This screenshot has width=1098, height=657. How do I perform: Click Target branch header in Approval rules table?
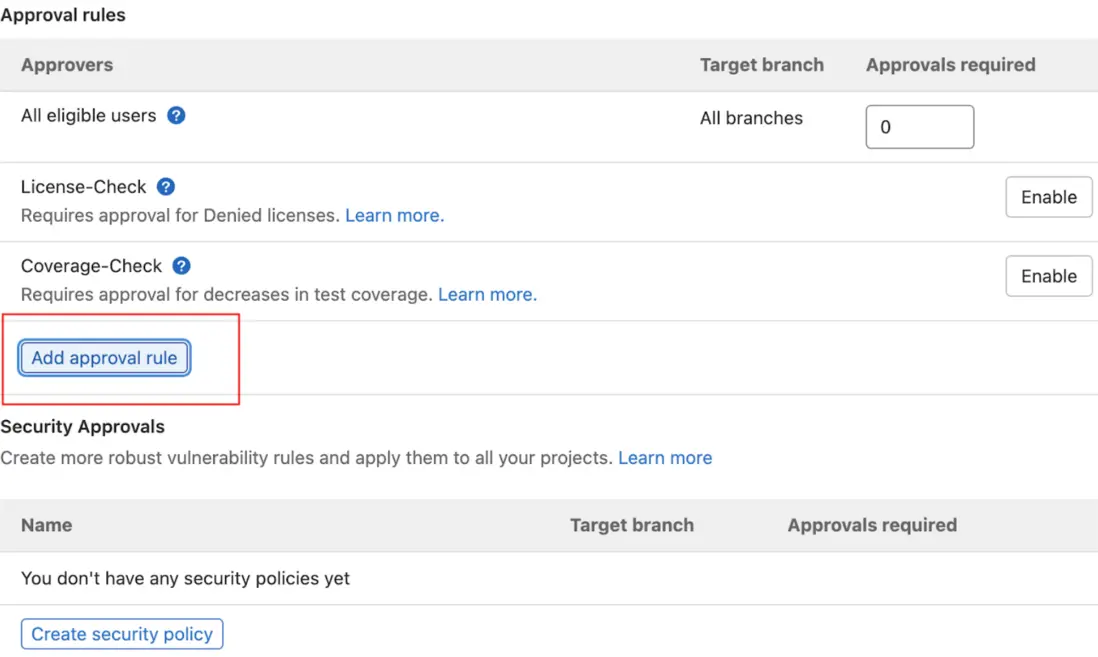point(761,65)
